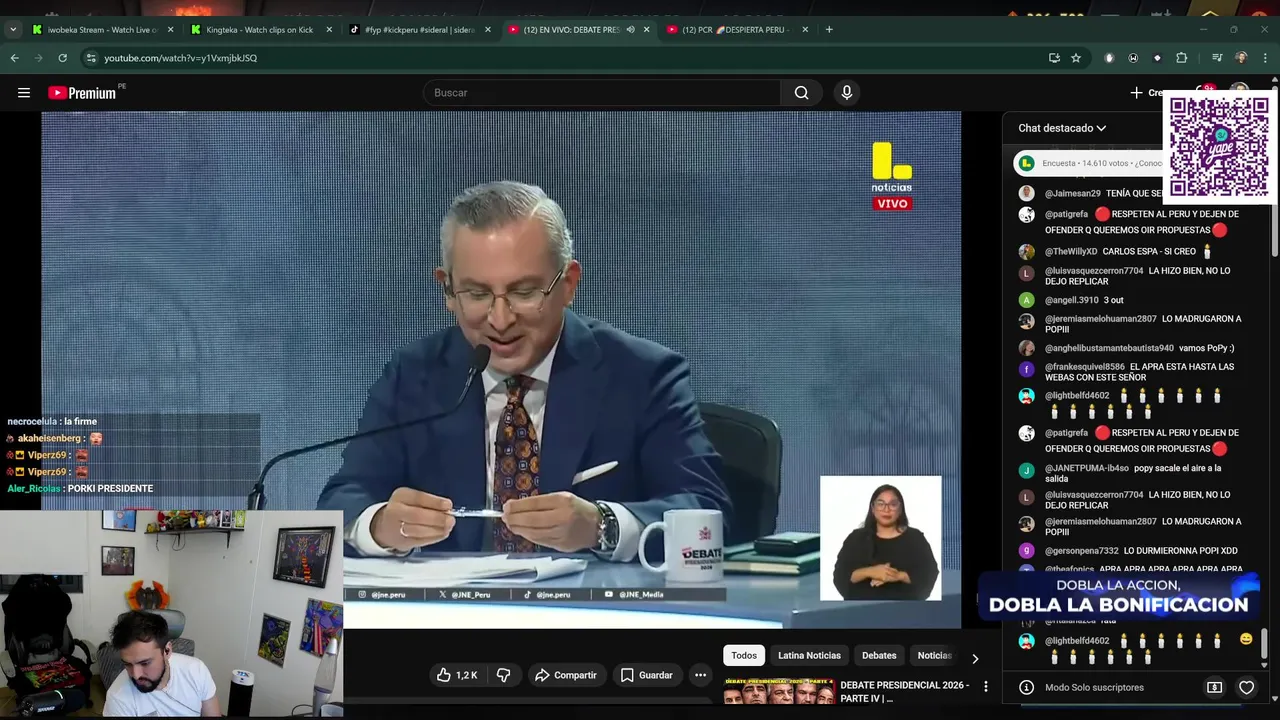Open the Chrome three-dot menu
1280x720 pixels.
[1265, 58]
